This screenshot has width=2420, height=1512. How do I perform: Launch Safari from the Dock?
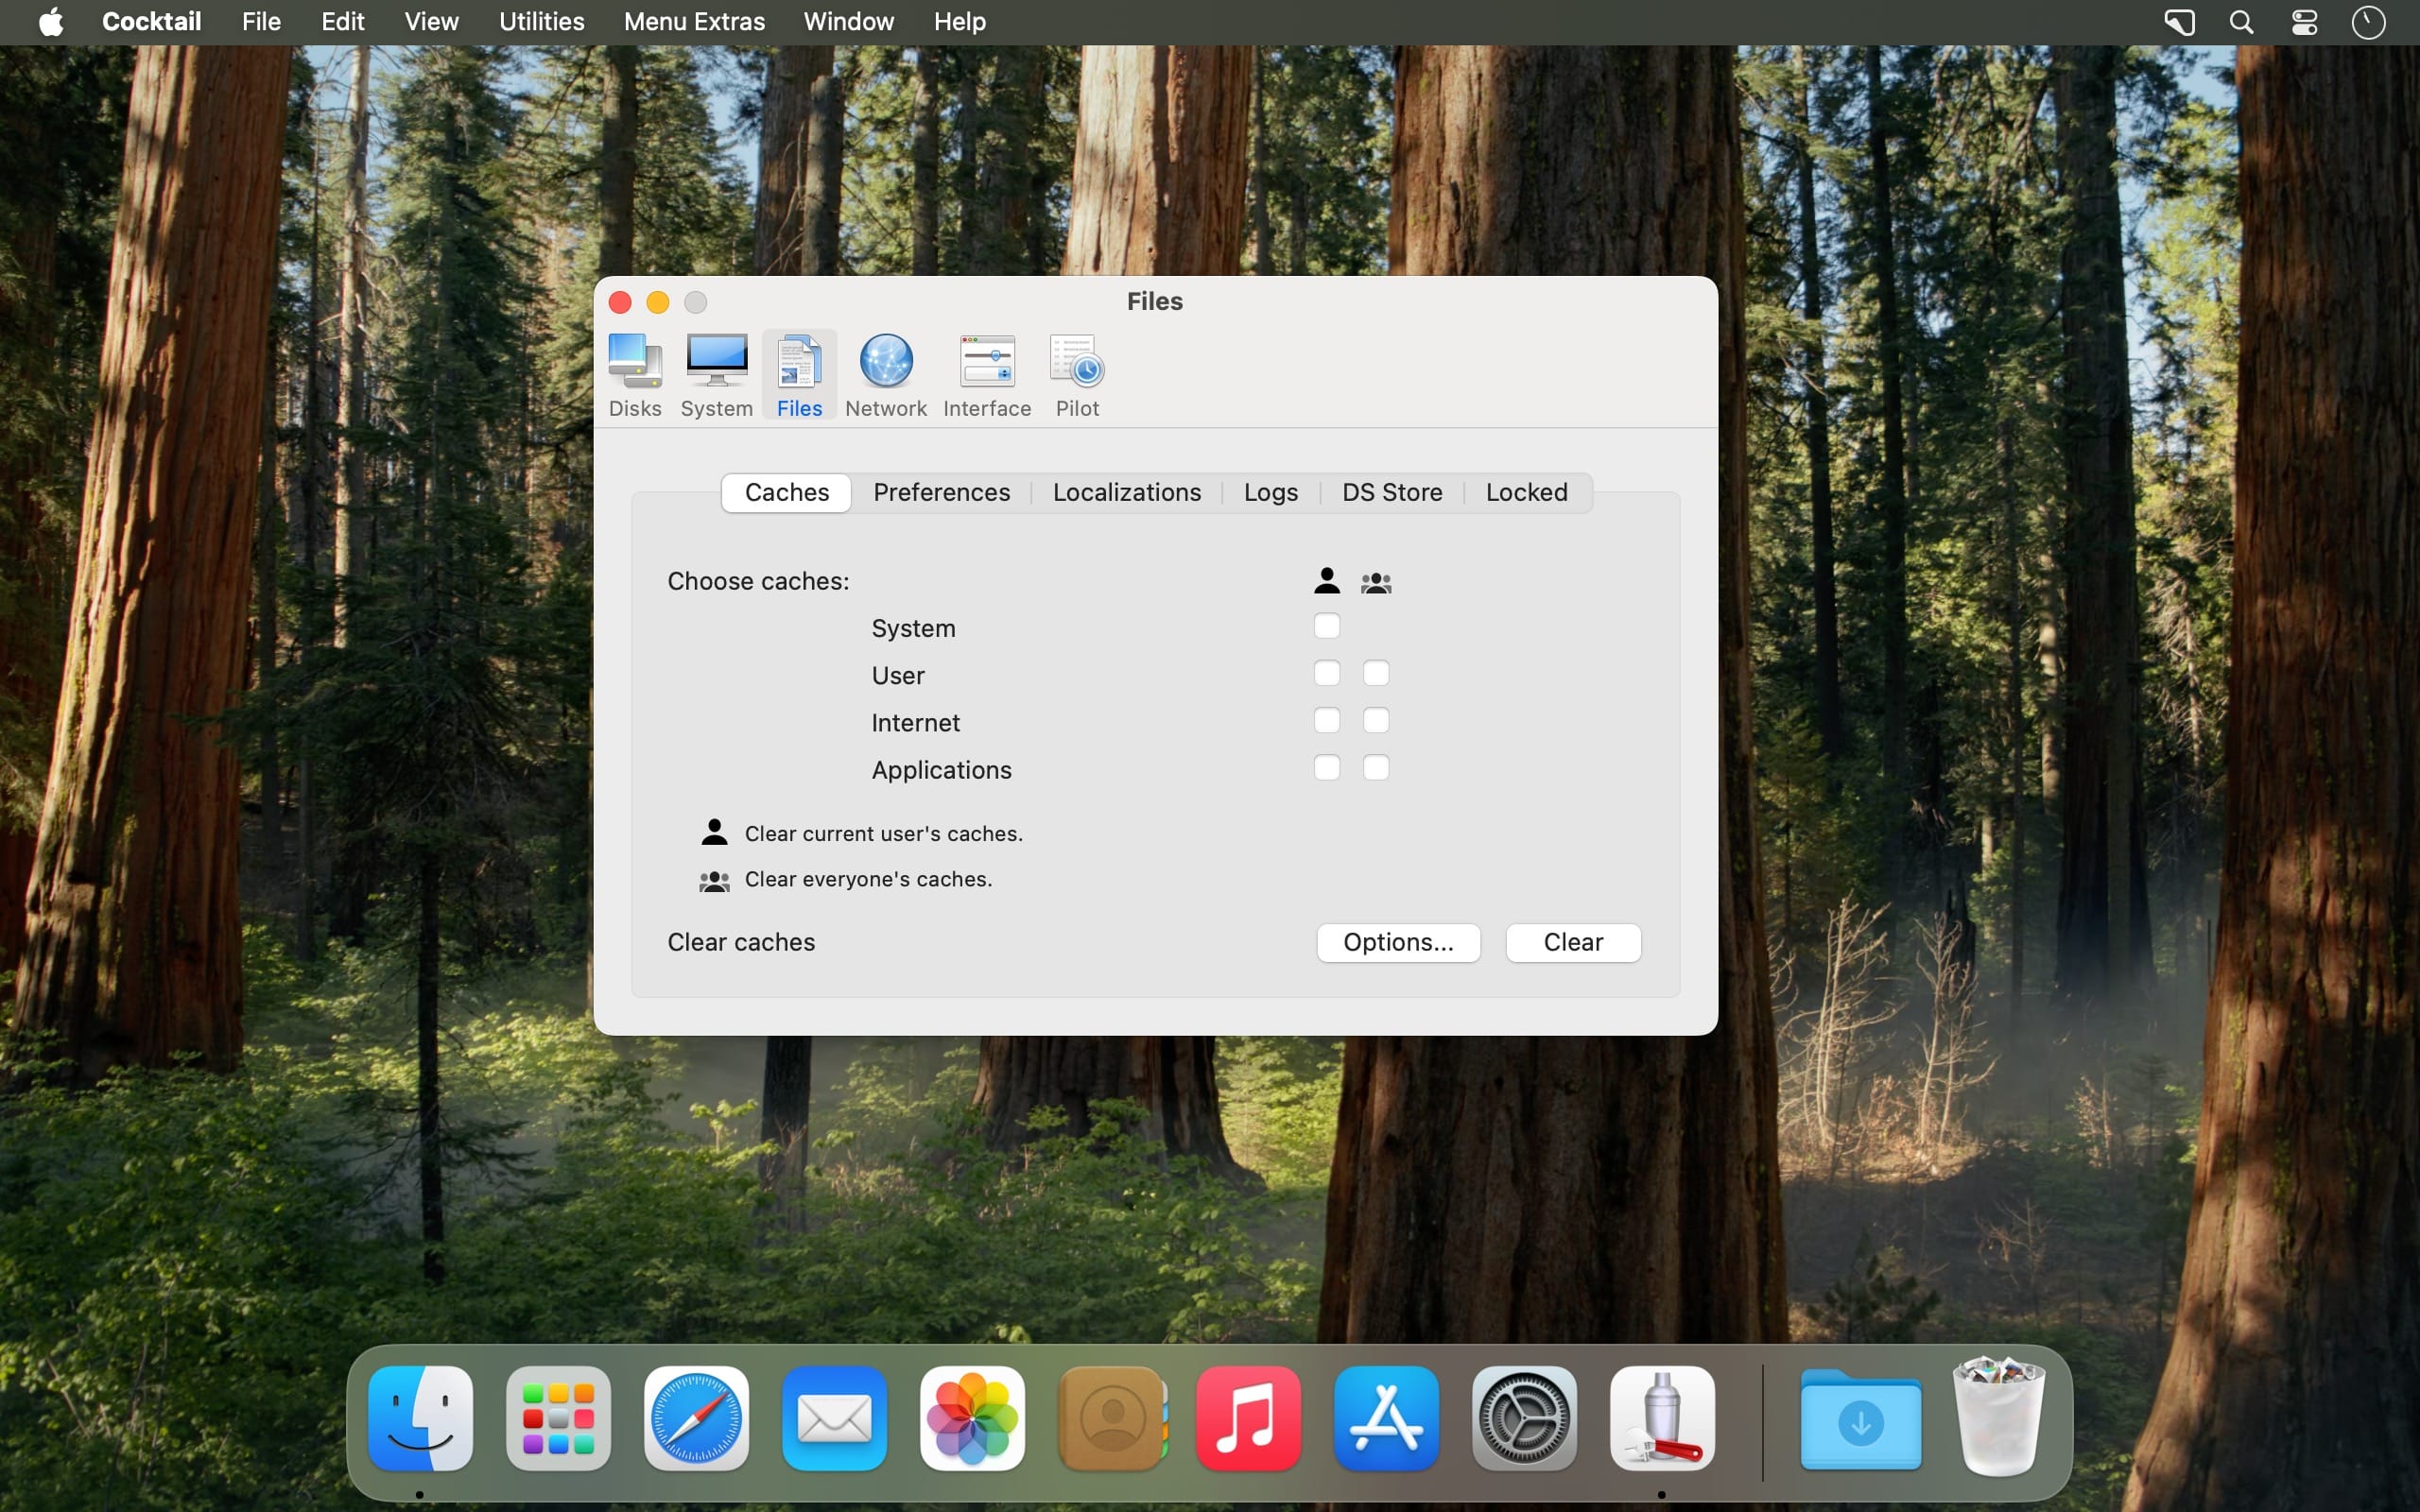pyautogui.click(x=696, y=1418)
